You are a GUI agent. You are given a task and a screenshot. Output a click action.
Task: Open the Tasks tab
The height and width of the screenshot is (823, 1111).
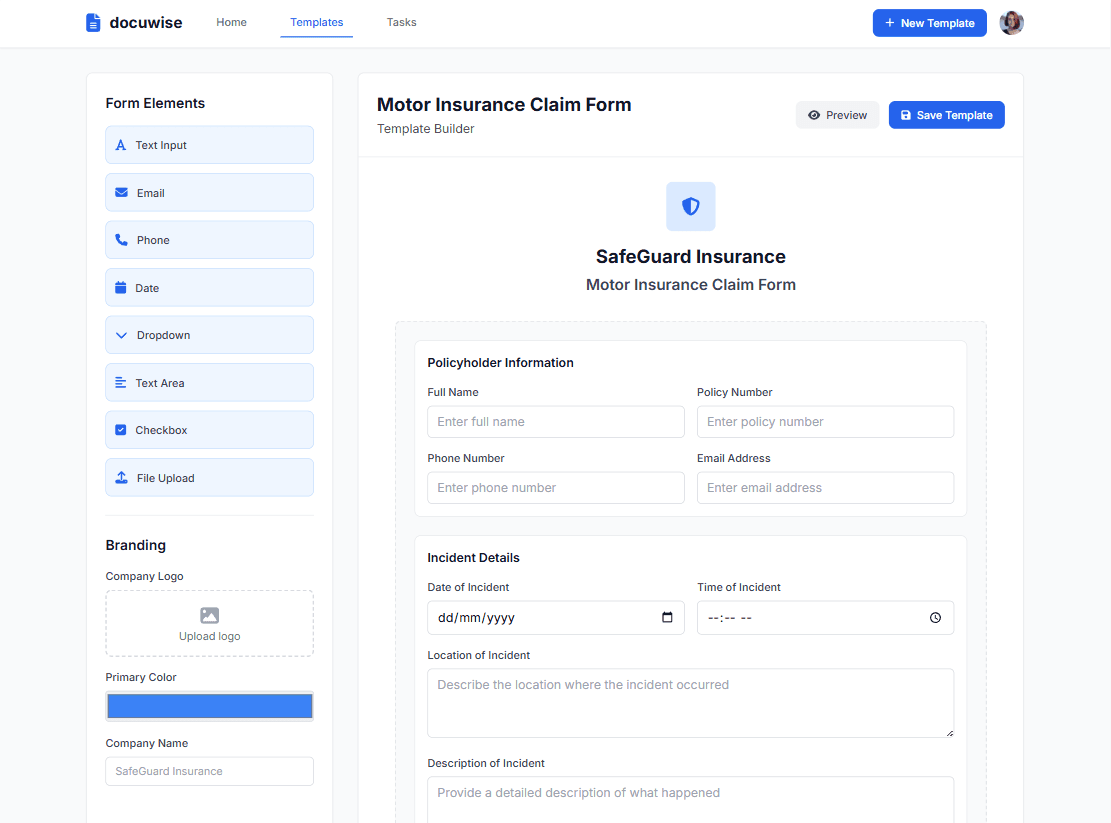click(x=401, y=22)
